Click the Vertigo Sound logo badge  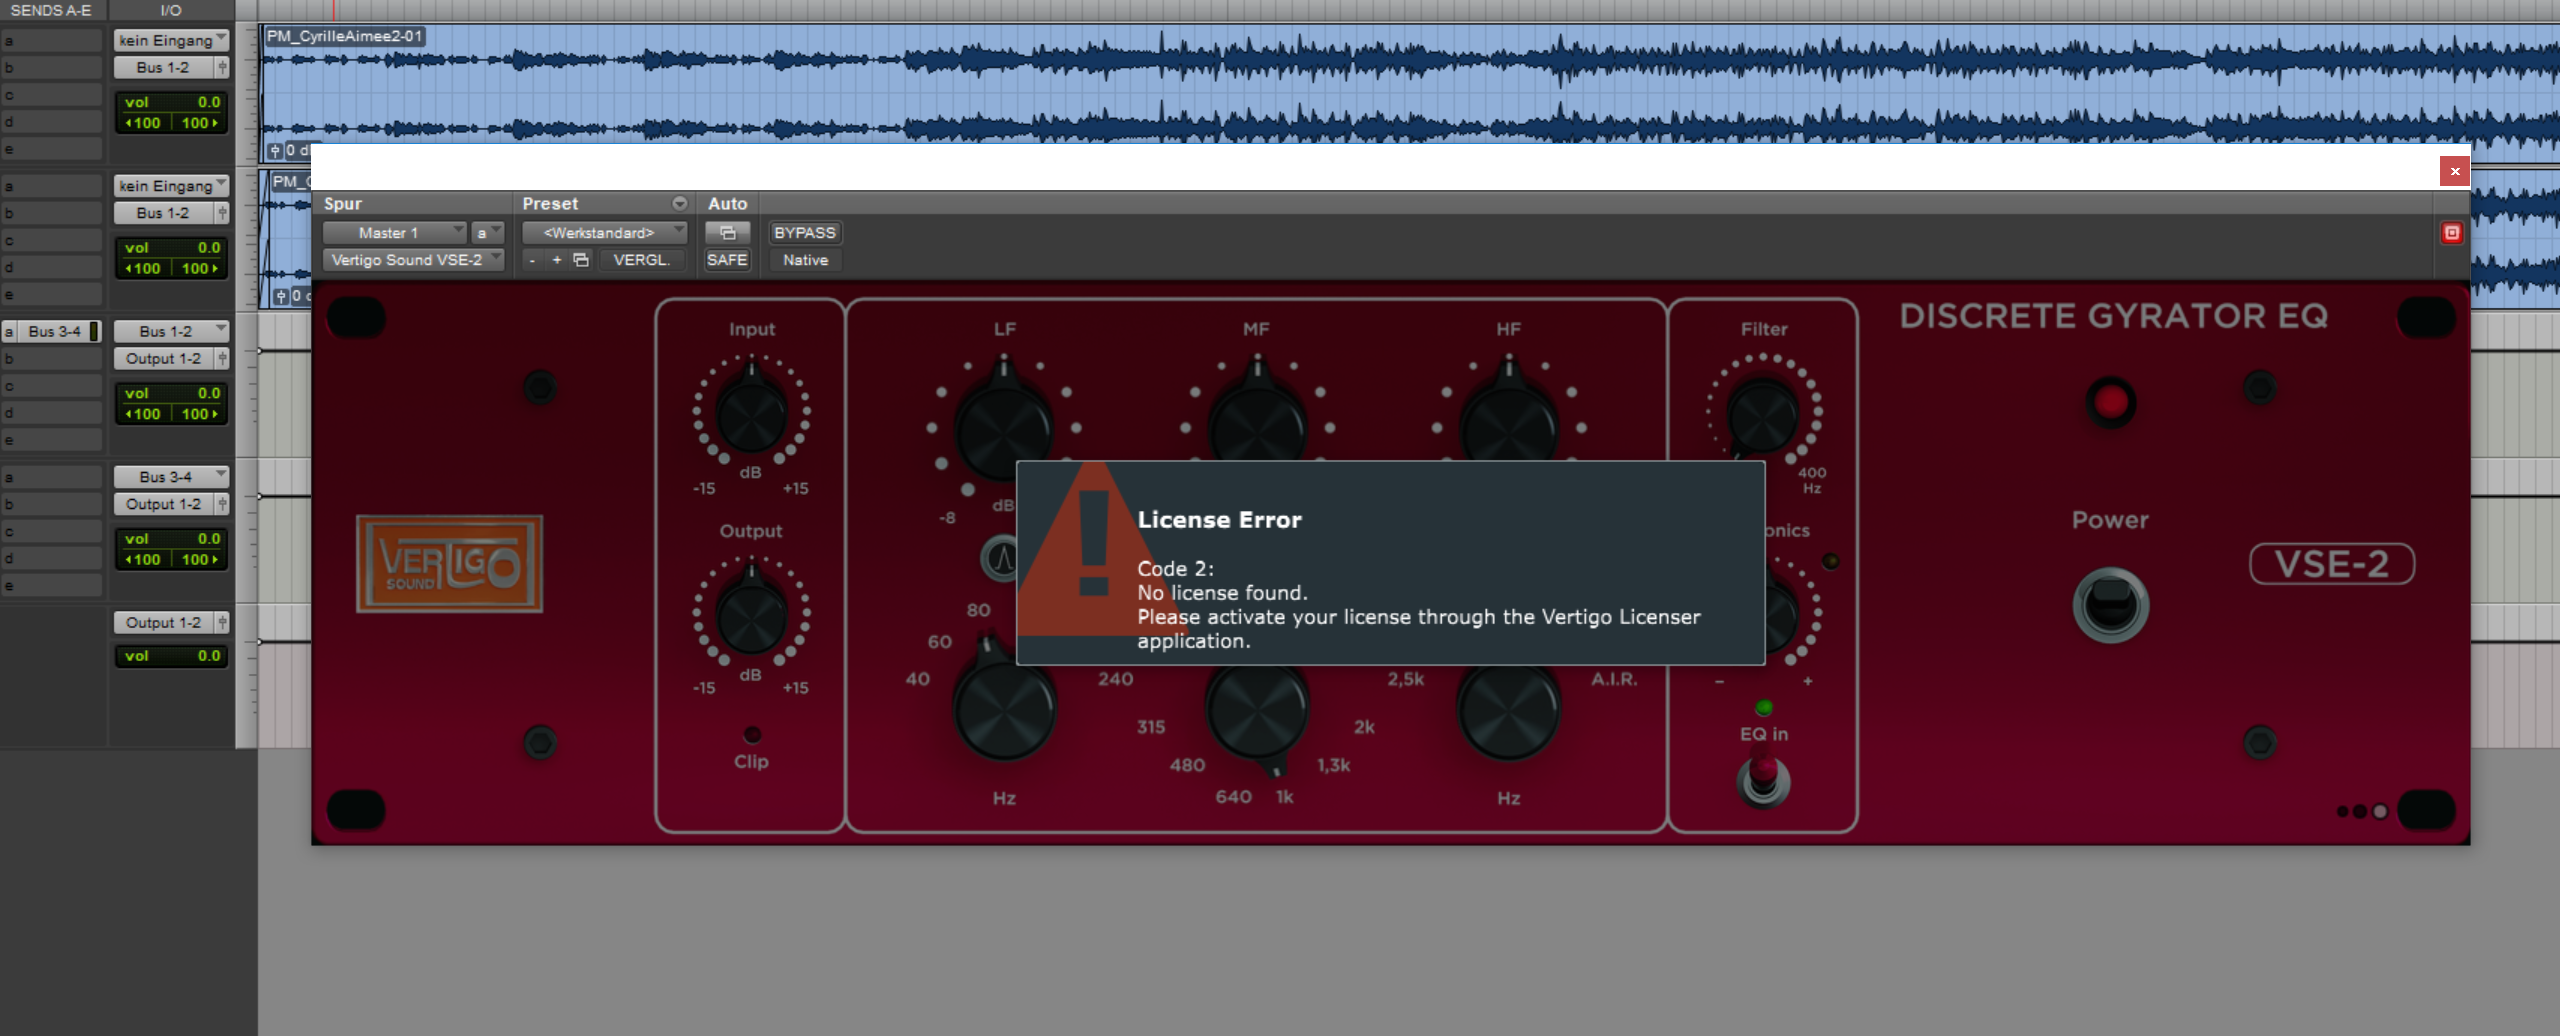click(x=449, y=564)
